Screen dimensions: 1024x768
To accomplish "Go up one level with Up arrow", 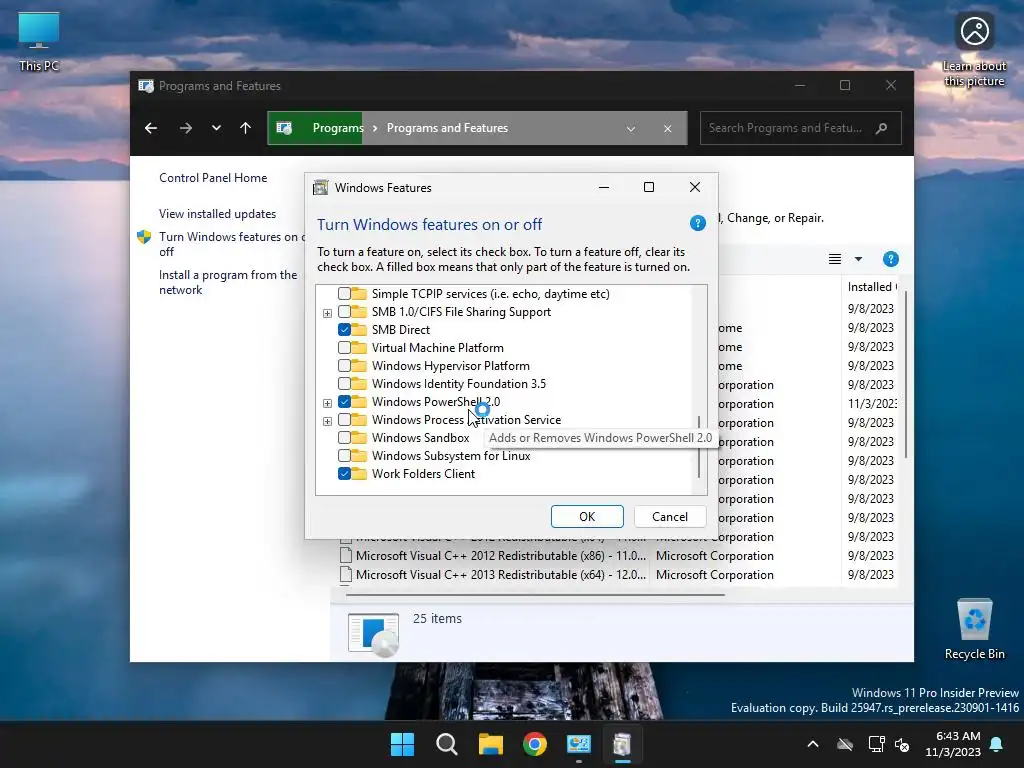I will coord(246,128).
